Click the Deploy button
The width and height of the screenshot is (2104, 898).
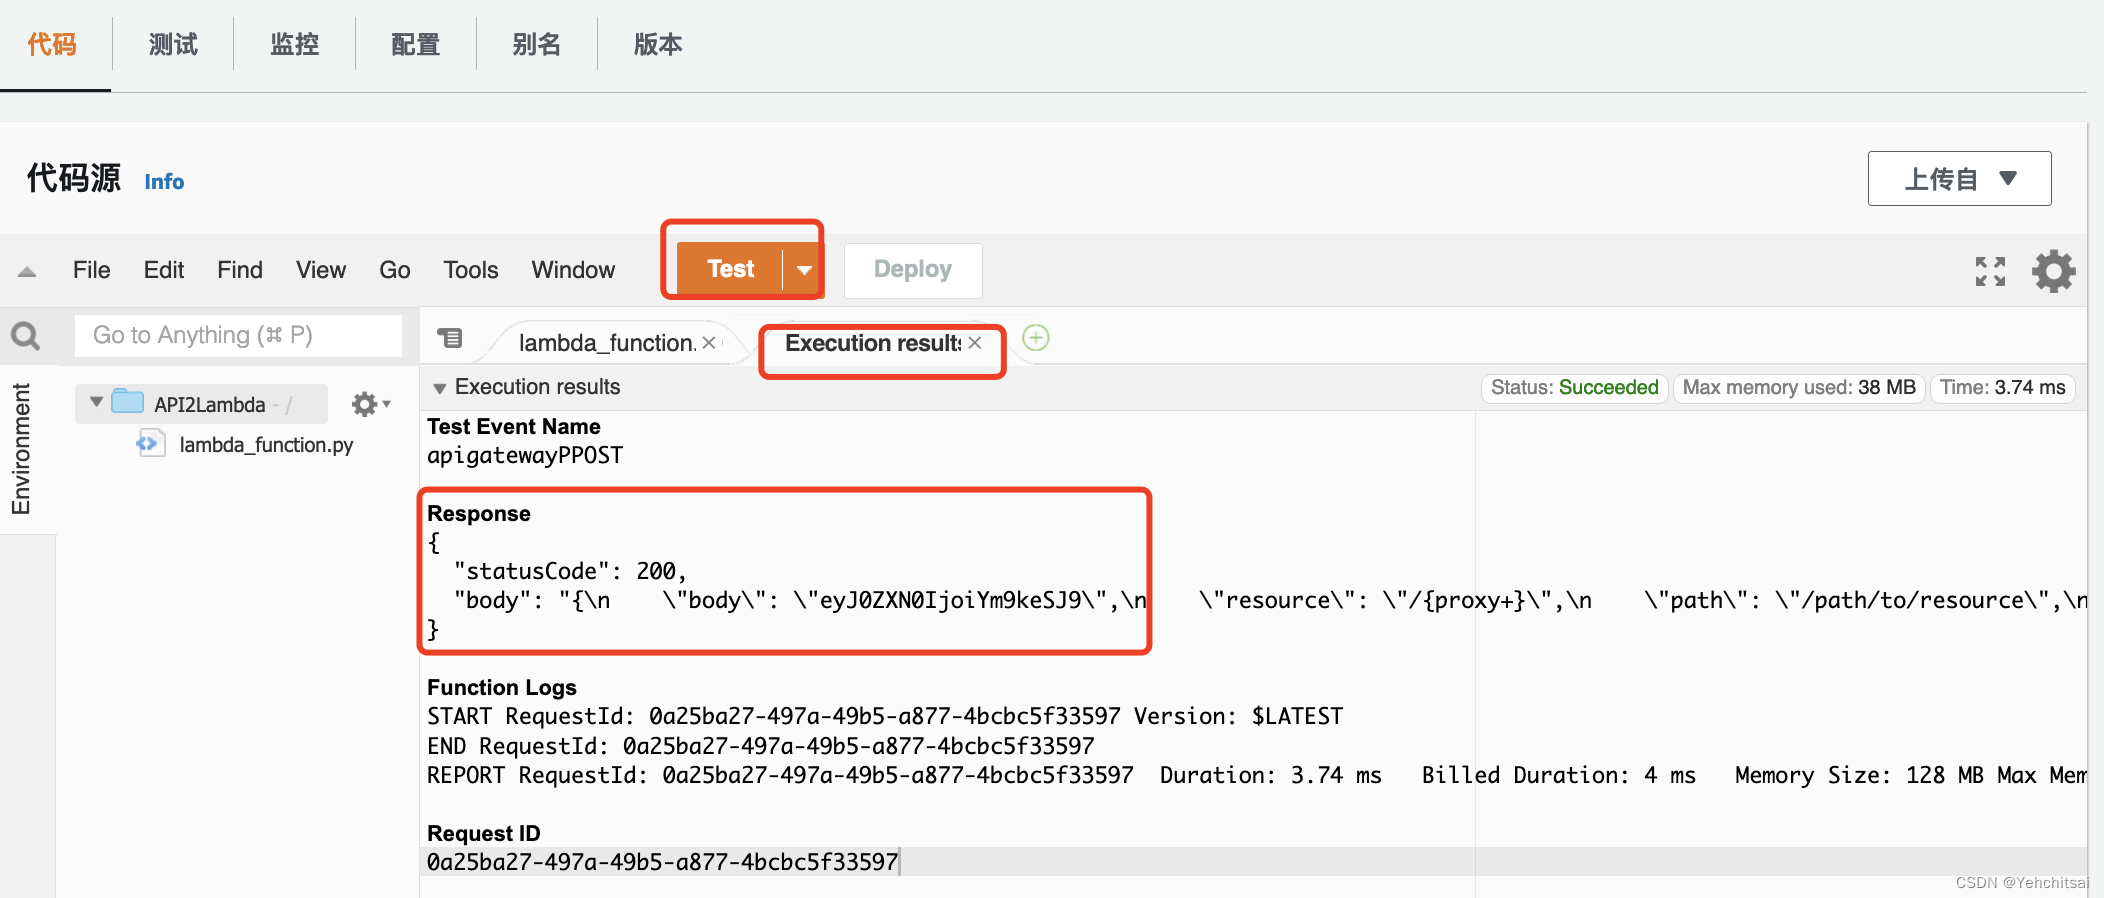pyautogui.click(x=913, y=270)
